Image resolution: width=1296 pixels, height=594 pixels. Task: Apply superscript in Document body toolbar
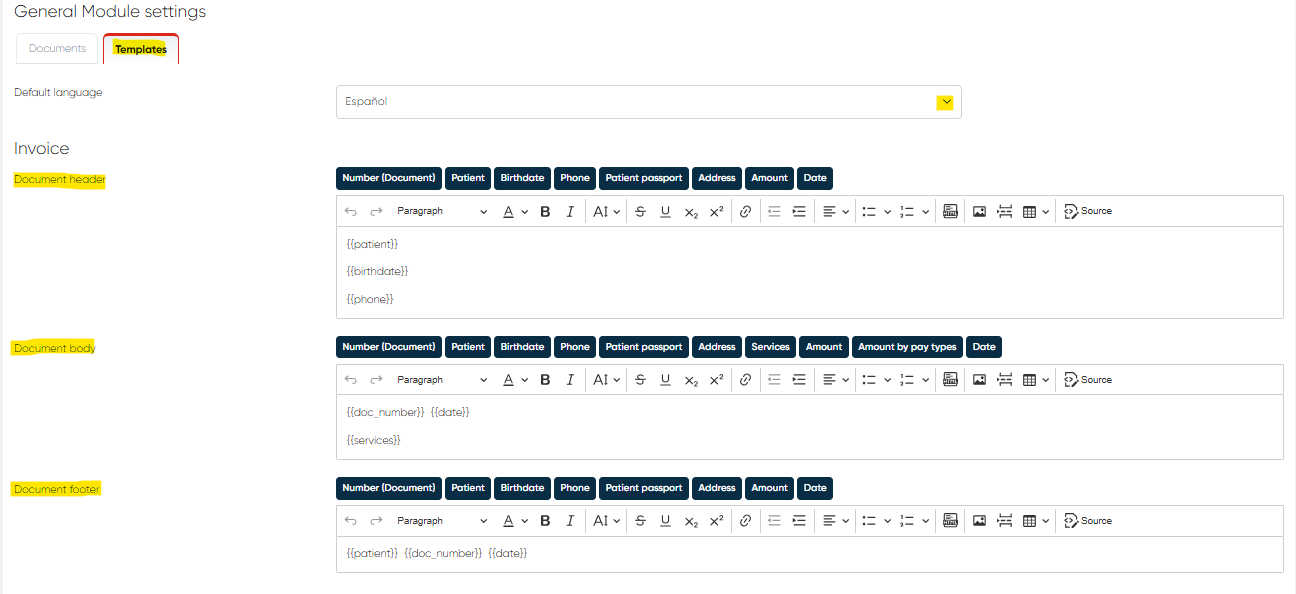pos(716,380)
